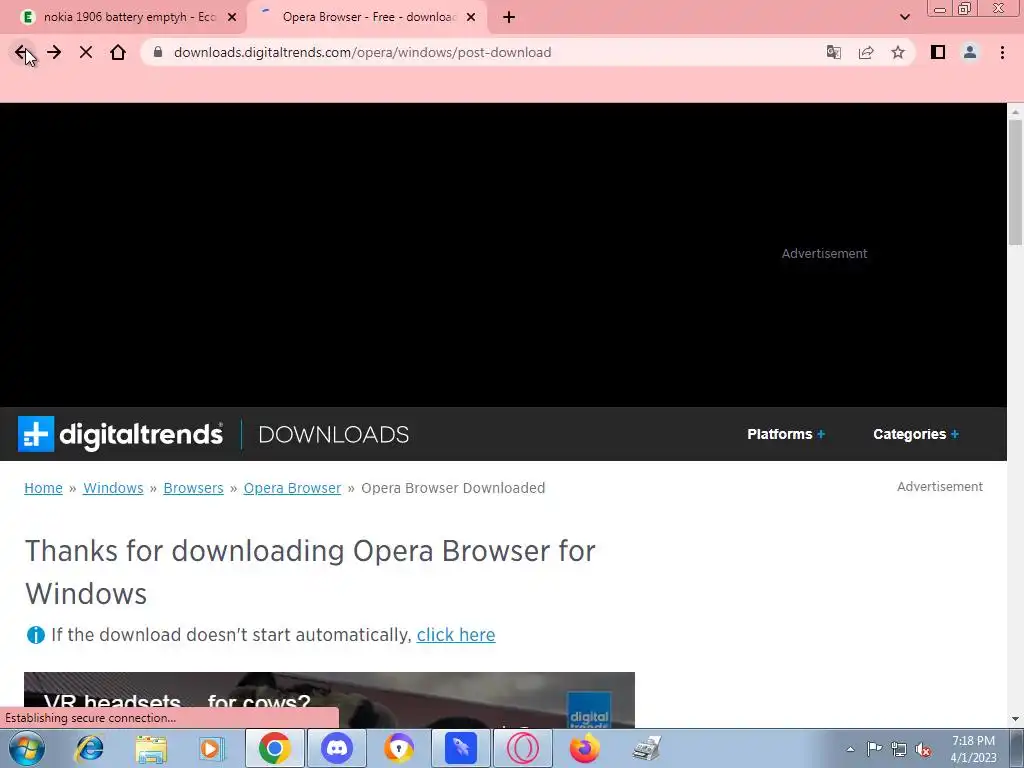Stop loading the current page
This screenshot has width=1024, height=768.
pos(86,52)
